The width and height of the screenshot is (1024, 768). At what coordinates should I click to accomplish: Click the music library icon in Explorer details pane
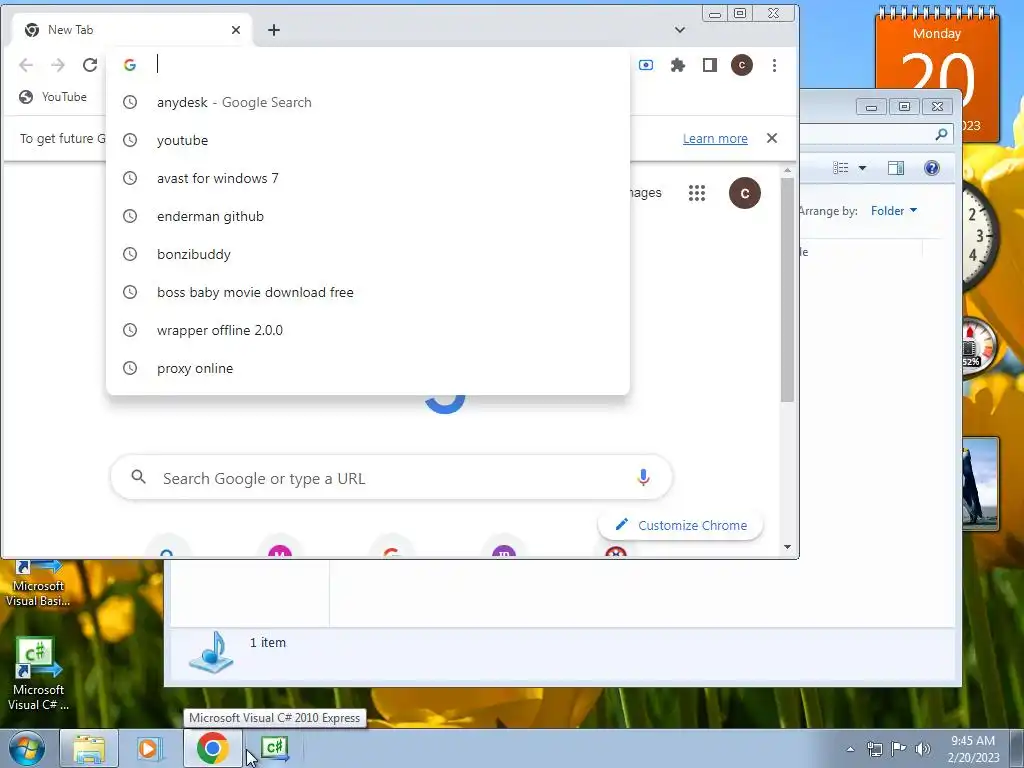coord(212,652)
